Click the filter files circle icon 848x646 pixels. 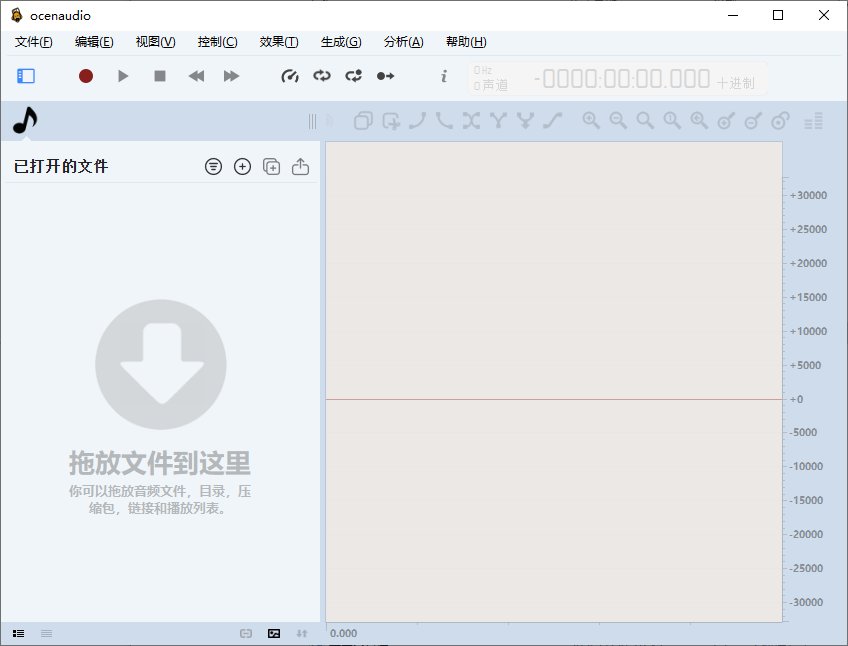214,167
